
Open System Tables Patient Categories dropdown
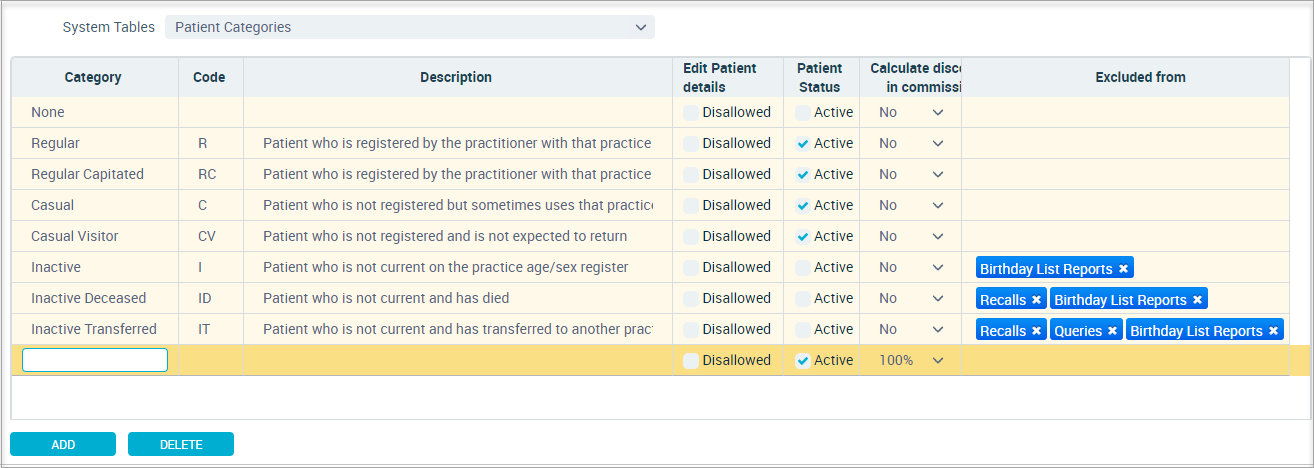410,27
